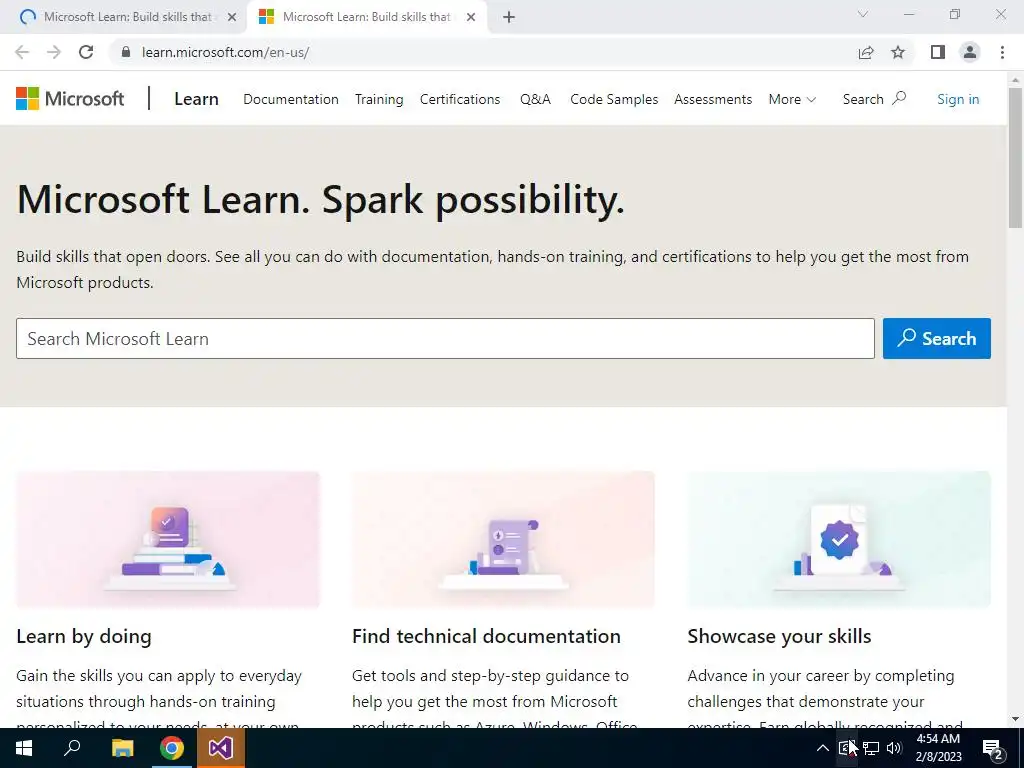The height and width of the screenshot is (768, 1024).
Task: Close the first Microsoft Learn tab
Action: pyautogui.click(x=232, y=18)
